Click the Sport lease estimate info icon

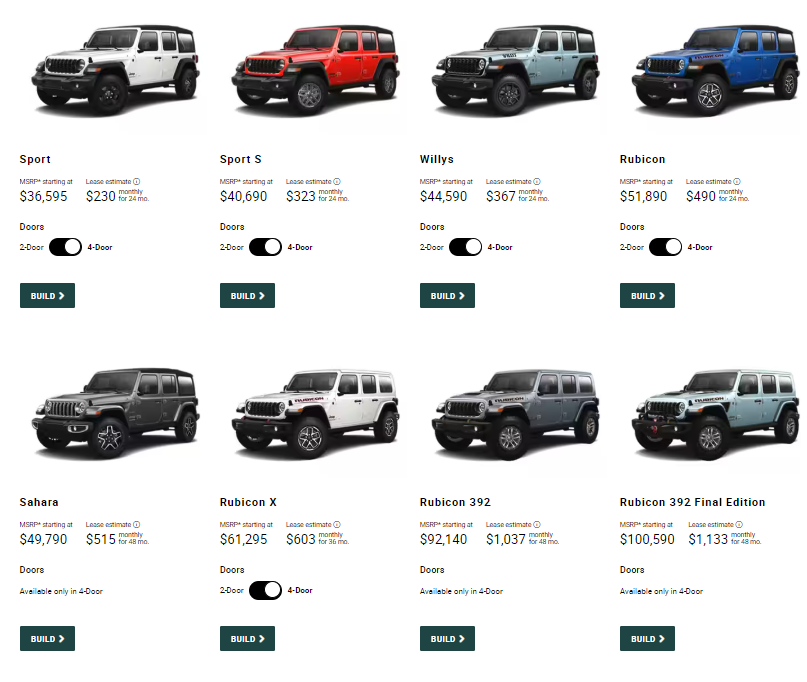136,182
